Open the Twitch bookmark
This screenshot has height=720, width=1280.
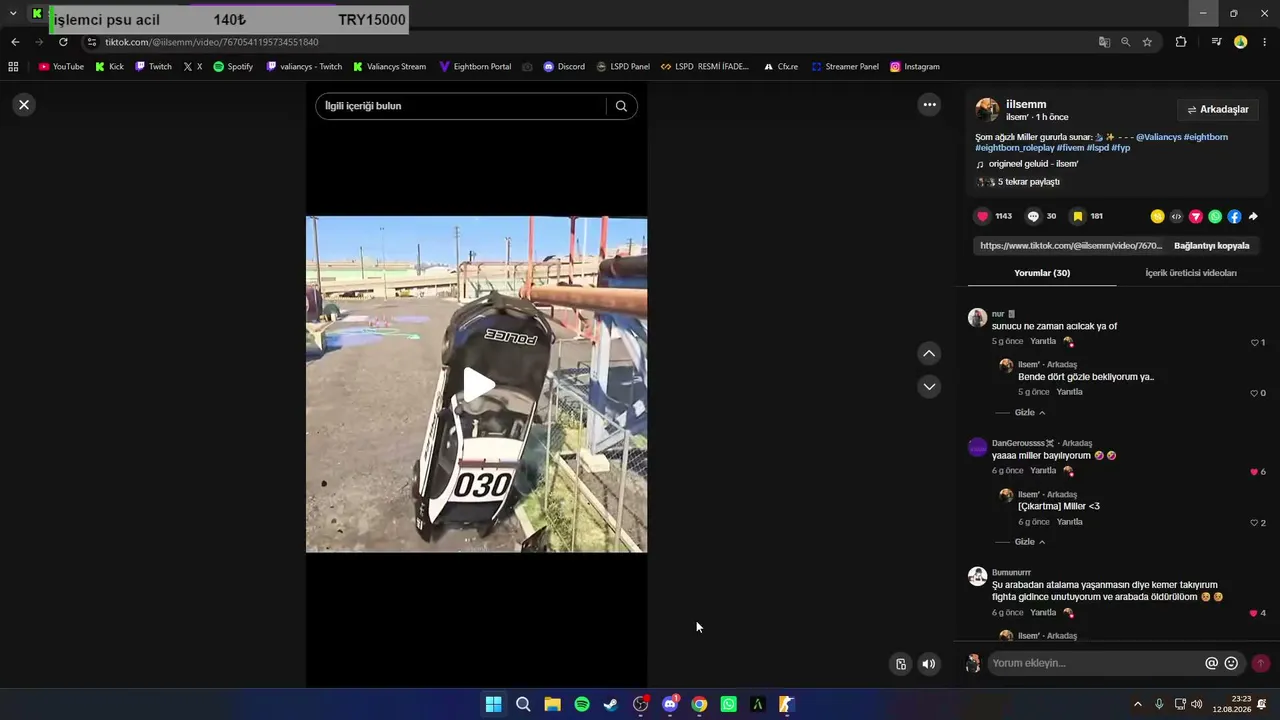click(x=154, y=67)
